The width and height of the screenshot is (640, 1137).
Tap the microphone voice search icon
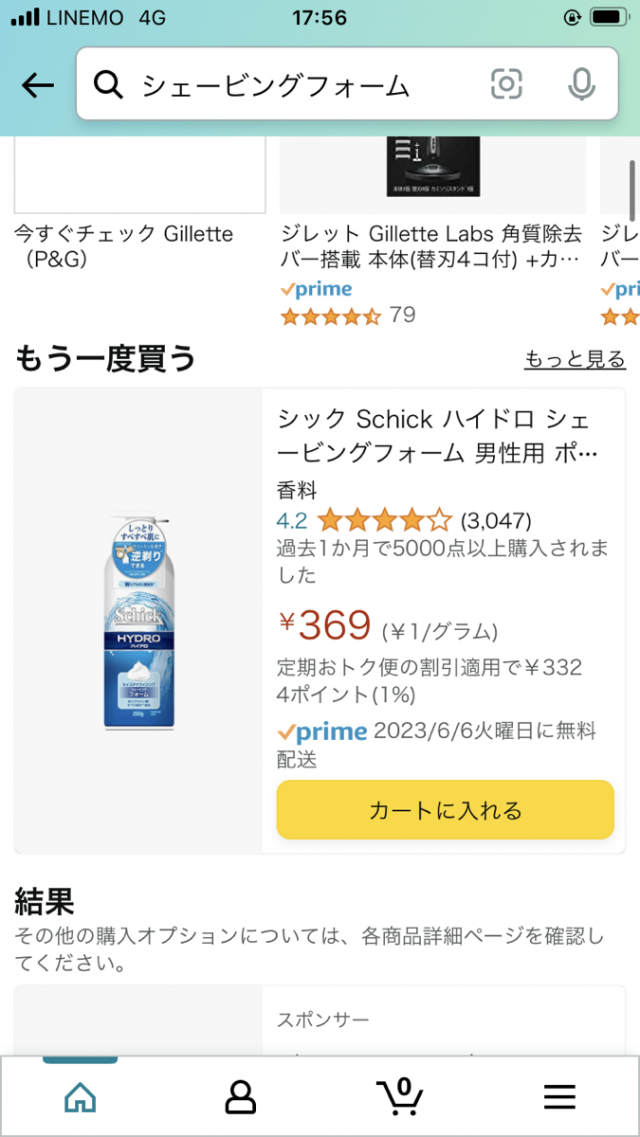581,85
